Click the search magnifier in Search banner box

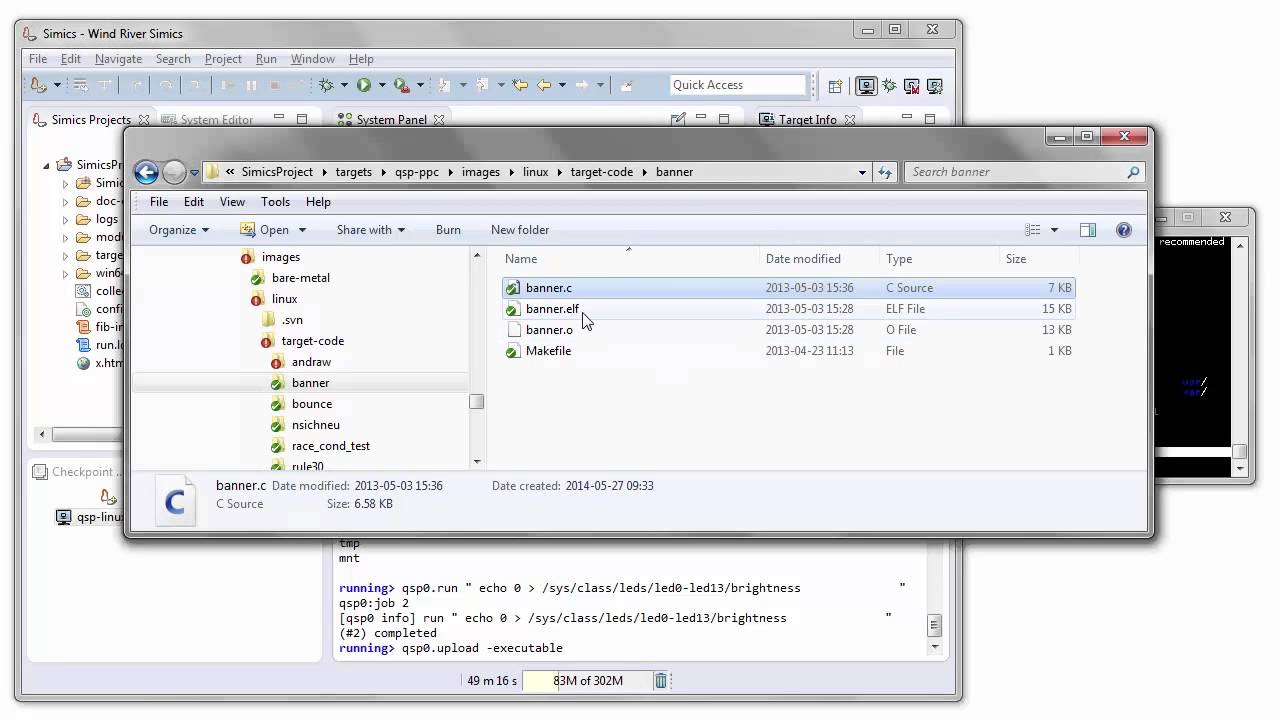click(x=1133, y=172)
